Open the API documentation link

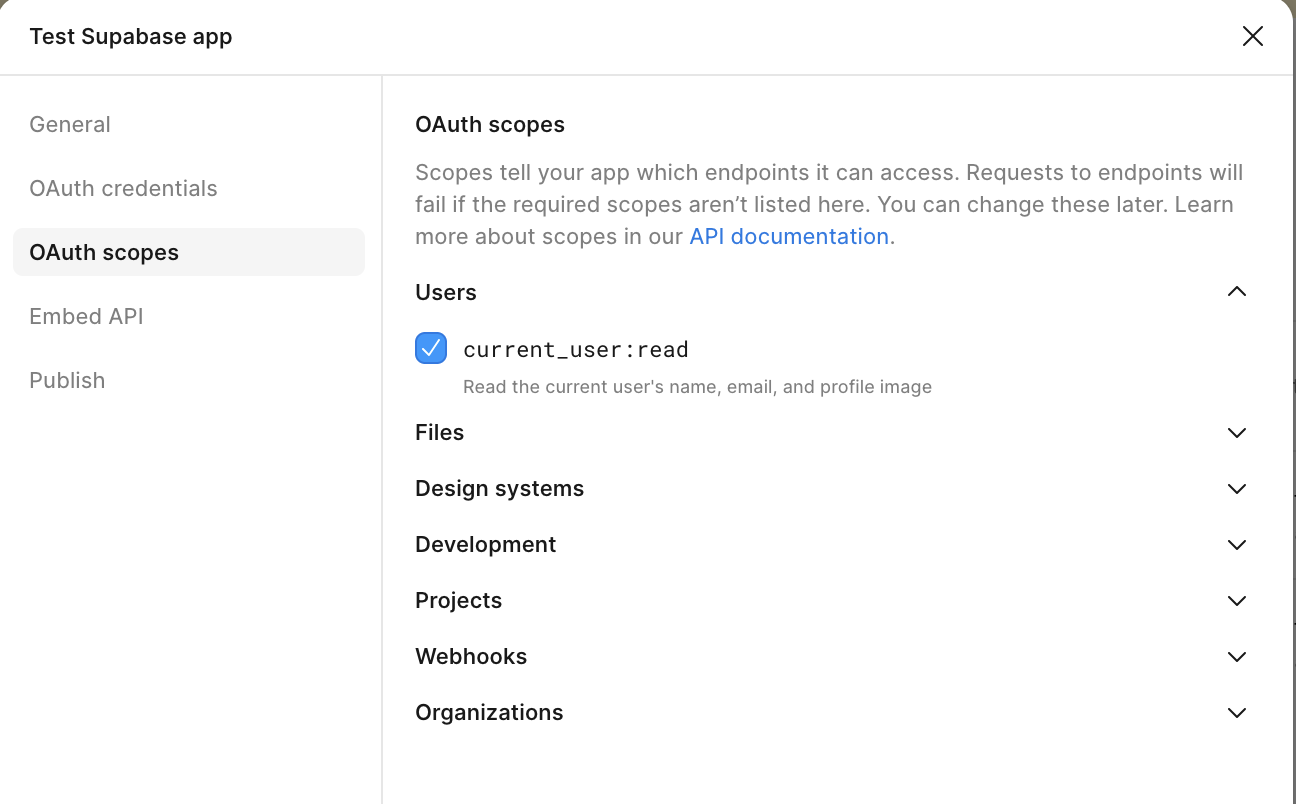click(x=789, y=236)
